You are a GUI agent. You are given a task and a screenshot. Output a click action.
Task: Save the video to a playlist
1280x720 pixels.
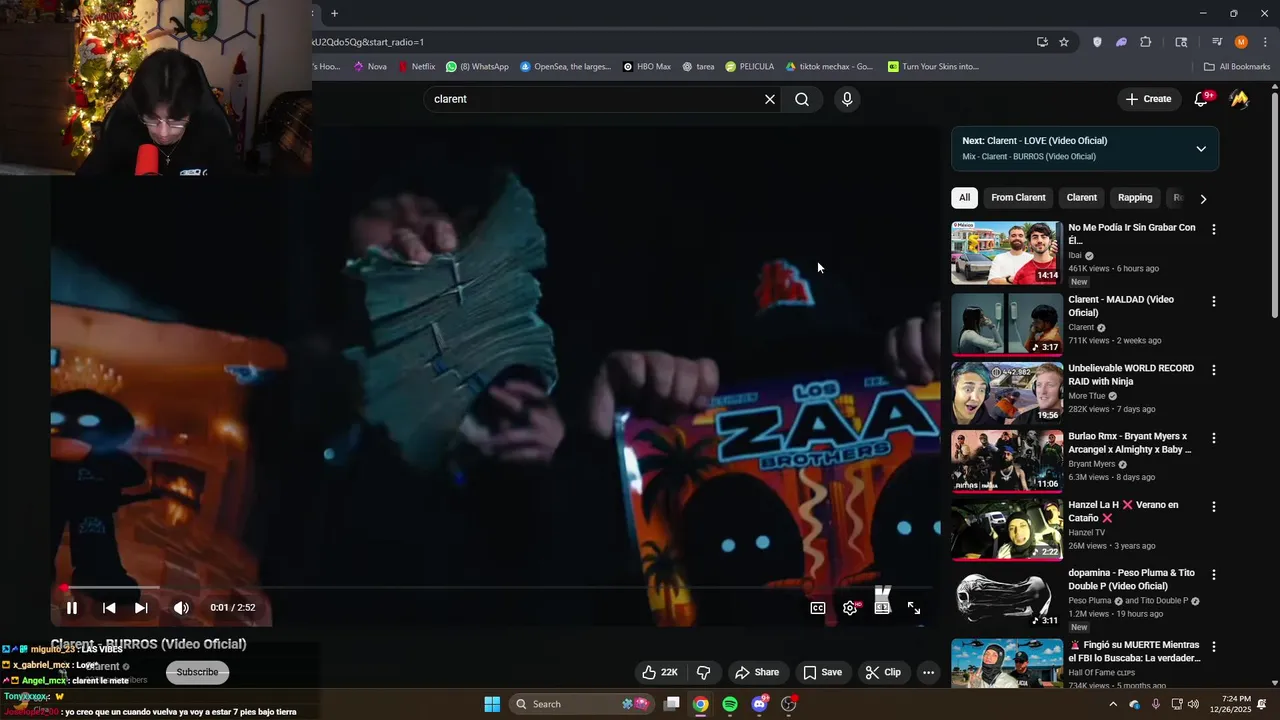tap(823, 672)
